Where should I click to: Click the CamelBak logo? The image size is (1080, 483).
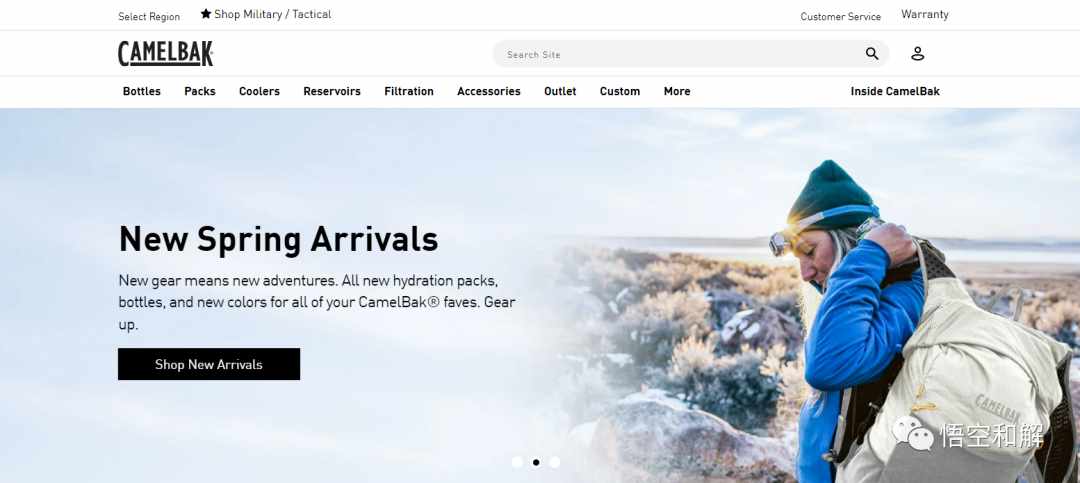pos(165,54)
